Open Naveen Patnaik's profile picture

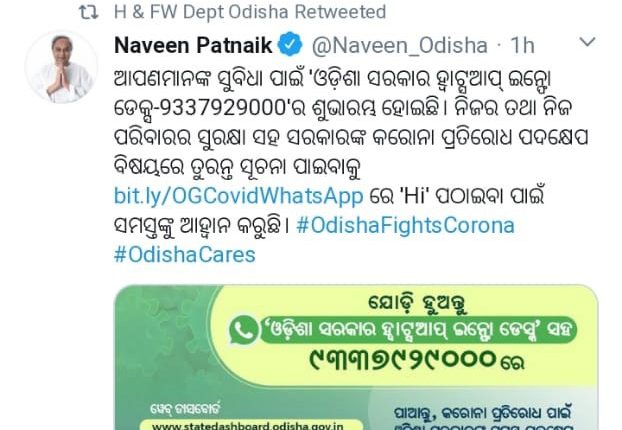pos(61,67)
